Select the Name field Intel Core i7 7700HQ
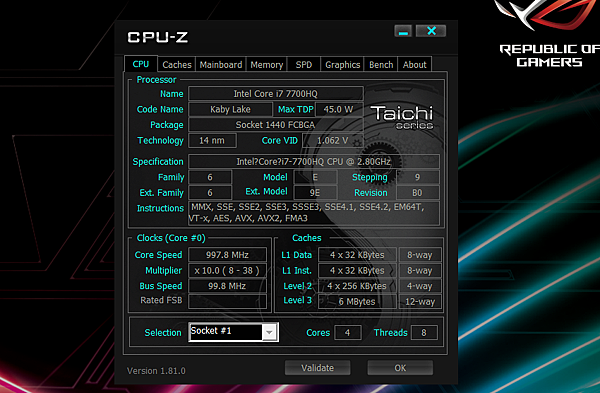 point(276,94)
